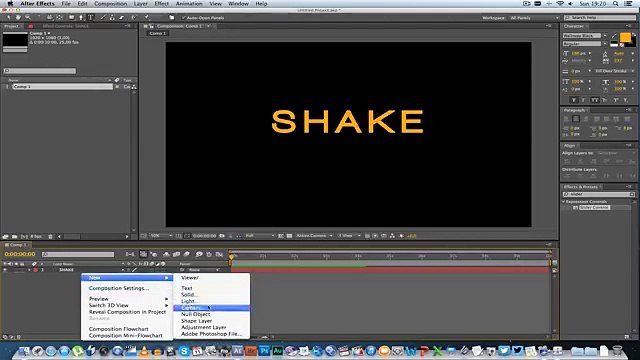Expand the SHAKE layer properties triangle
The image size is (640, 360).
point(29,270)
